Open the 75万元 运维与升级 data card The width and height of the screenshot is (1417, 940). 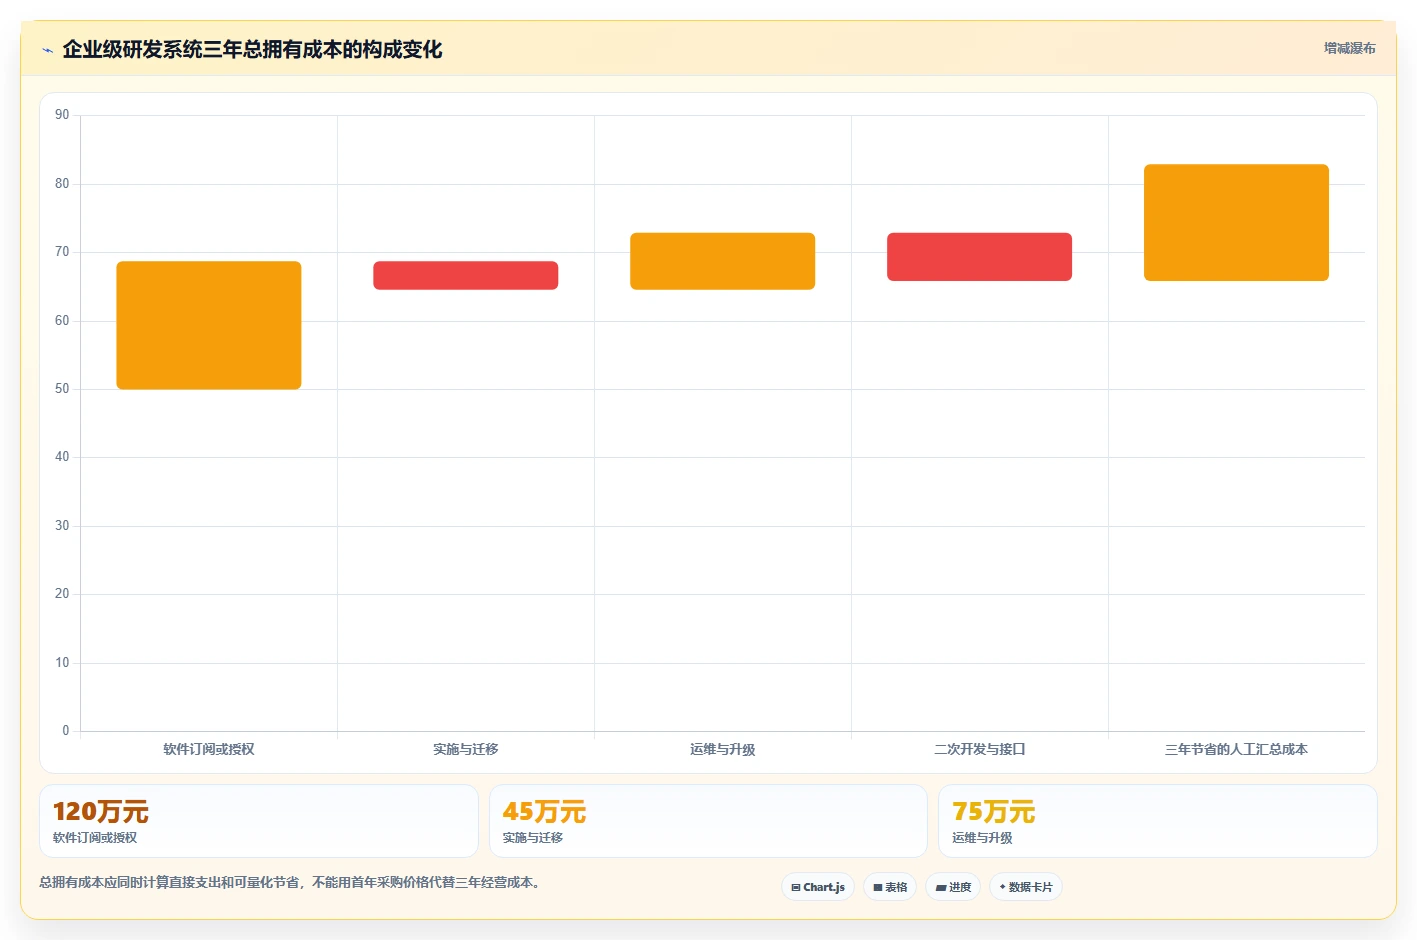point(1158,821)
